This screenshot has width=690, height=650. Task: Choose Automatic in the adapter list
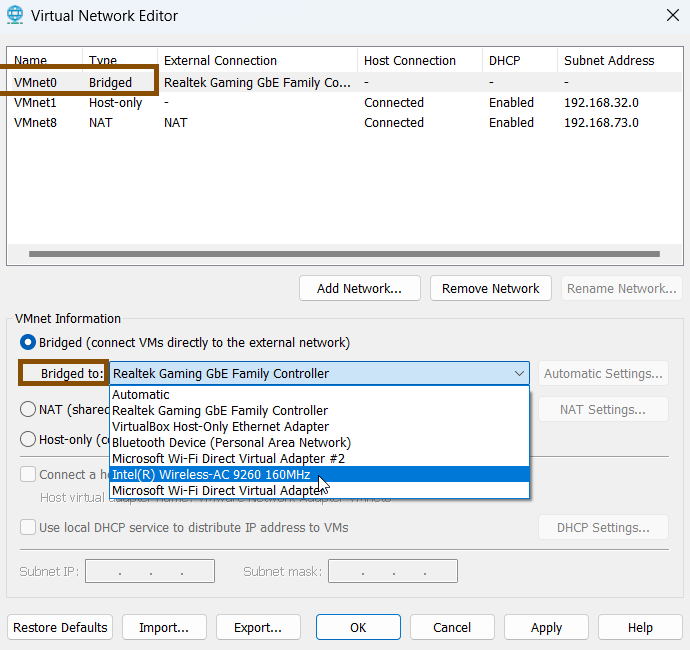tap(319, 394)
